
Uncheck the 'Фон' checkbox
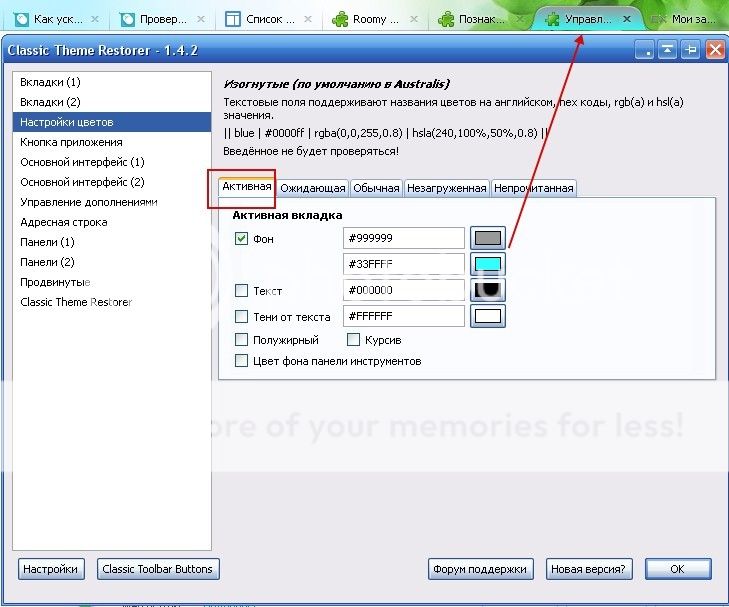pos(241,238)
